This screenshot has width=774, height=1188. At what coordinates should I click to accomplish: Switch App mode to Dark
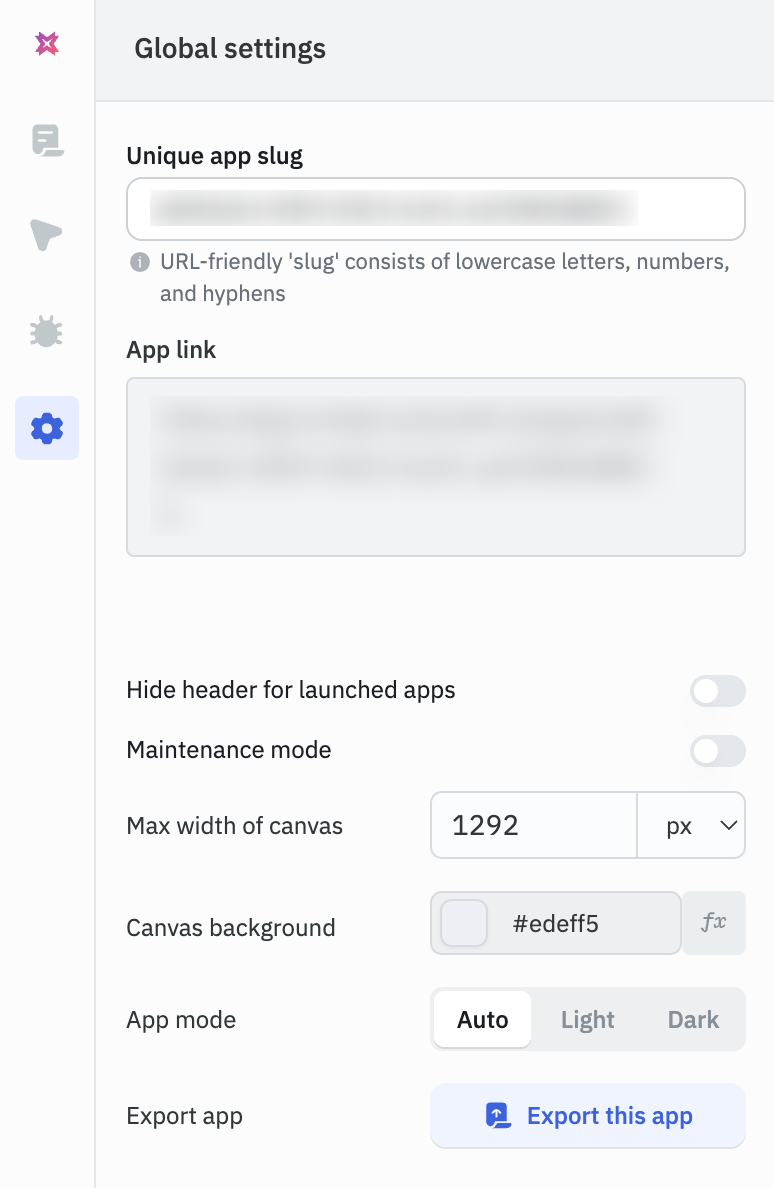[693, 1019]
